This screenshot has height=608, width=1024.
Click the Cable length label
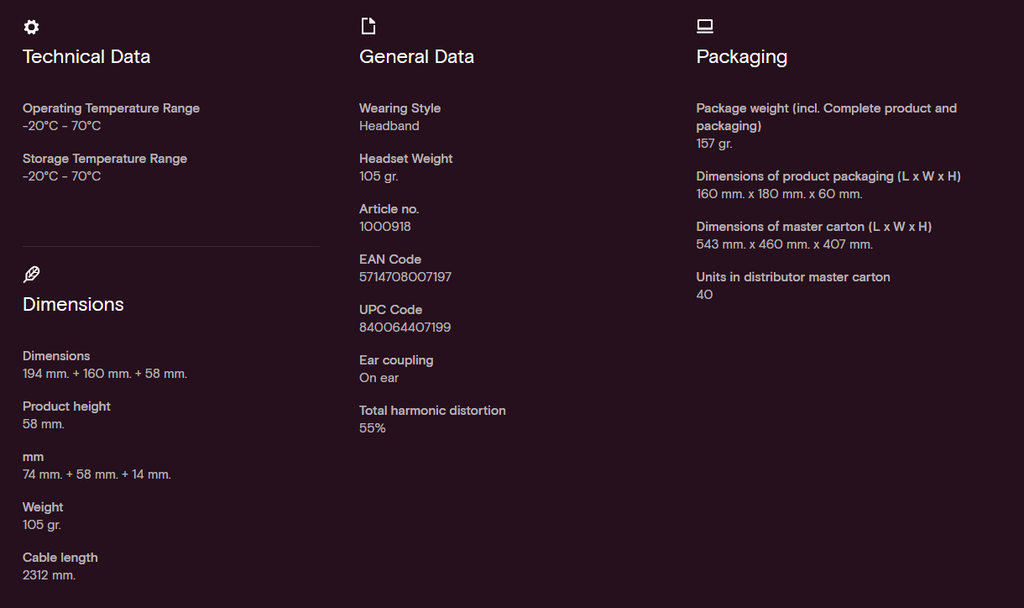click(x=60, y=558)
